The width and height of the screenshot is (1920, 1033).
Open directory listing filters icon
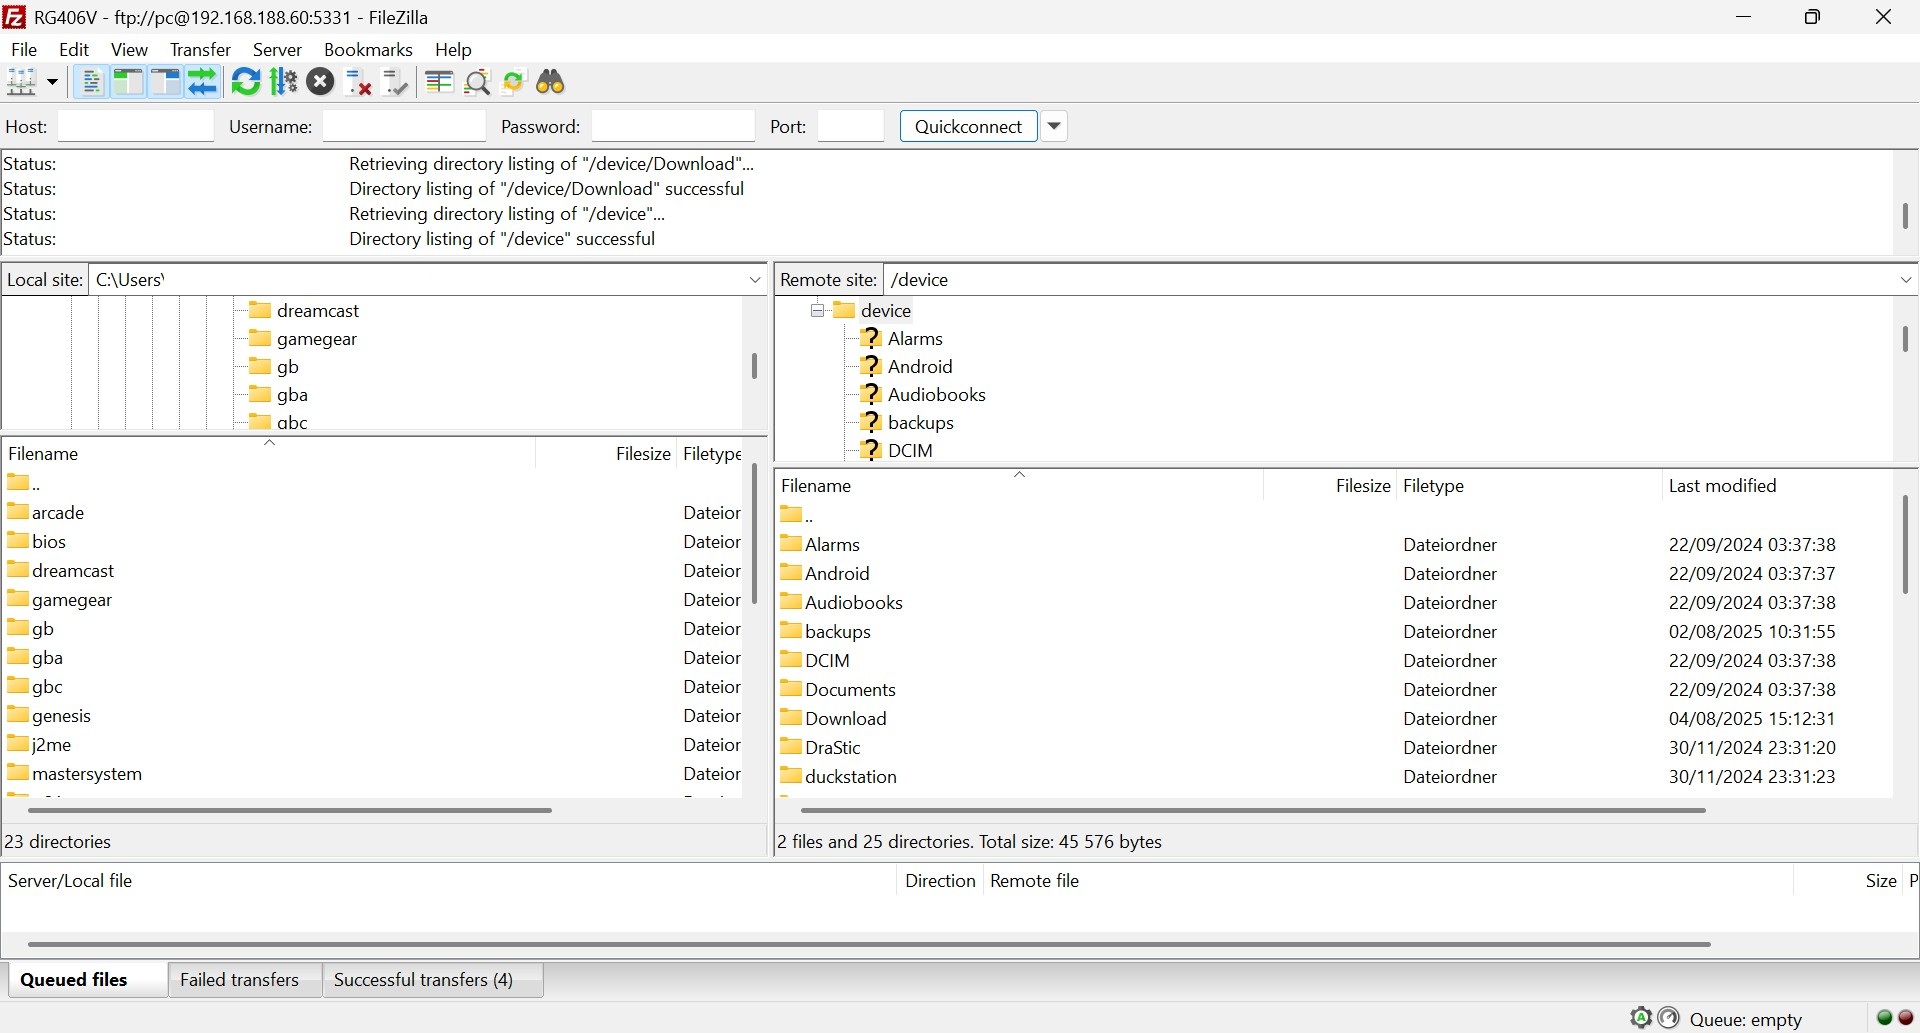pyautogui.click(x=439, y=82)
